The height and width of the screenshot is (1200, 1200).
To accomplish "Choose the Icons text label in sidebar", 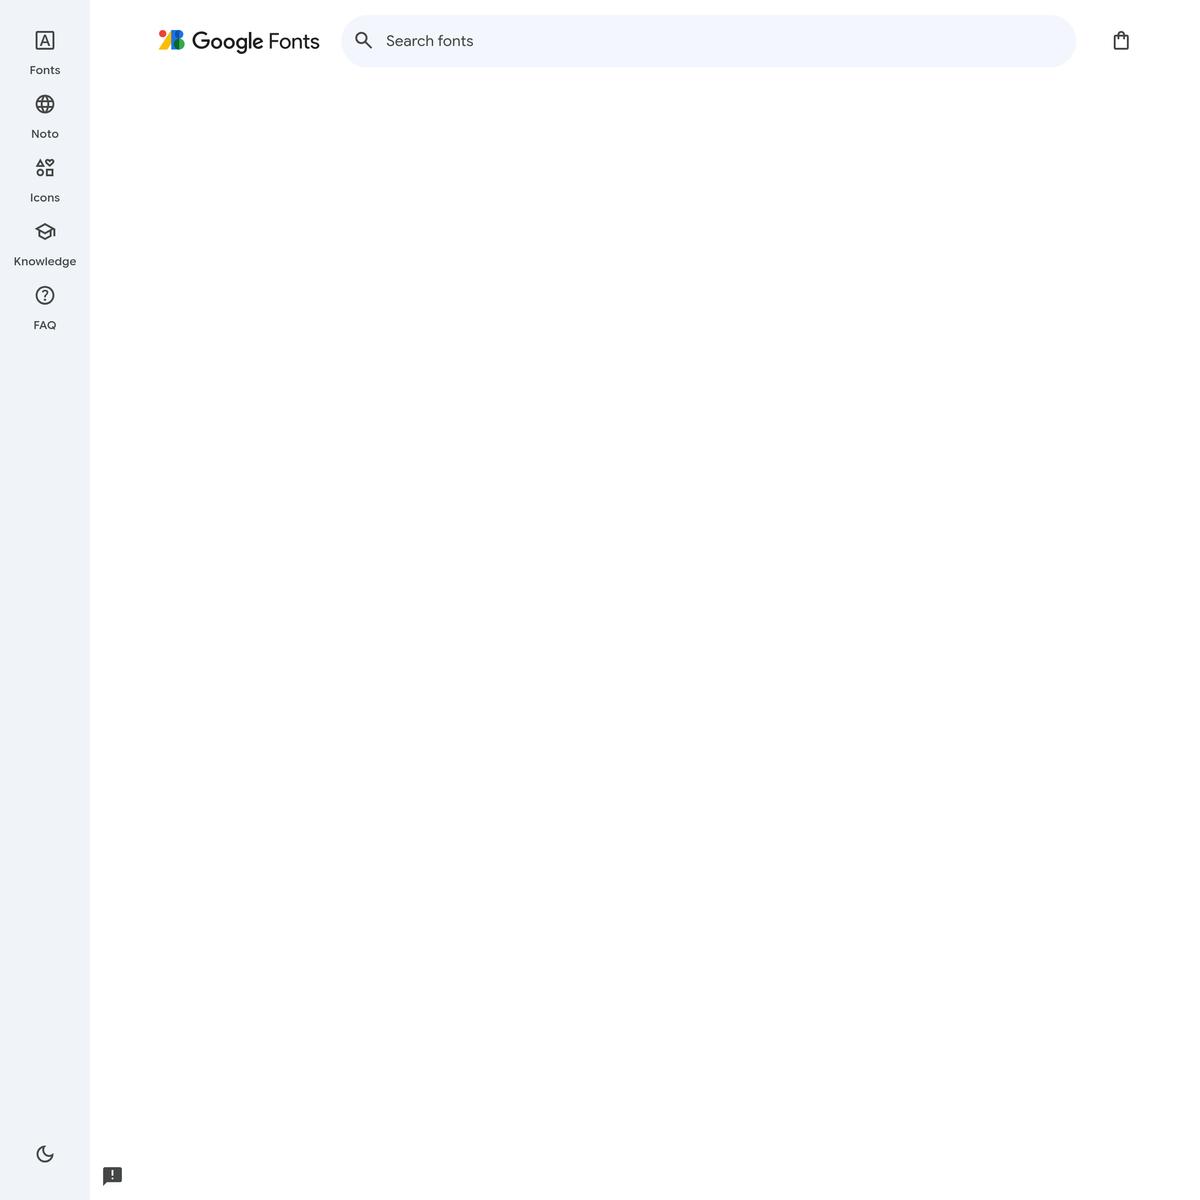I will 45,198.
